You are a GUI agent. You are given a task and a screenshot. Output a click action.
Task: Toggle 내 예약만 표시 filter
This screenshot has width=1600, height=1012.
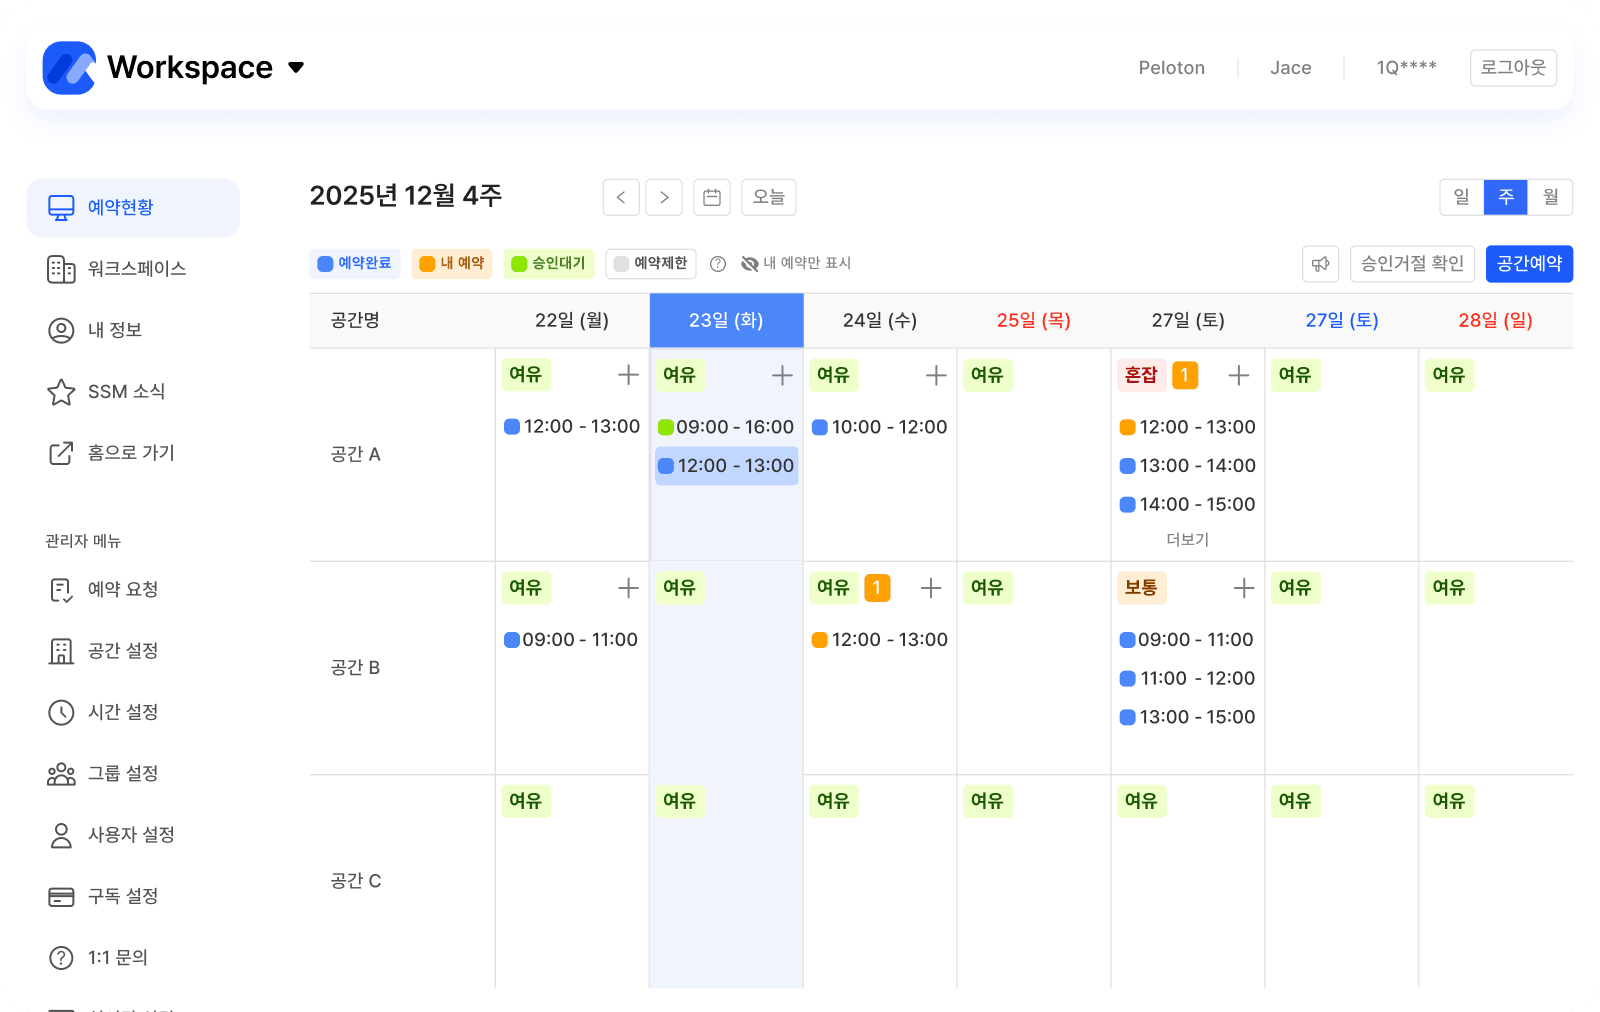[x=796, y=264]
